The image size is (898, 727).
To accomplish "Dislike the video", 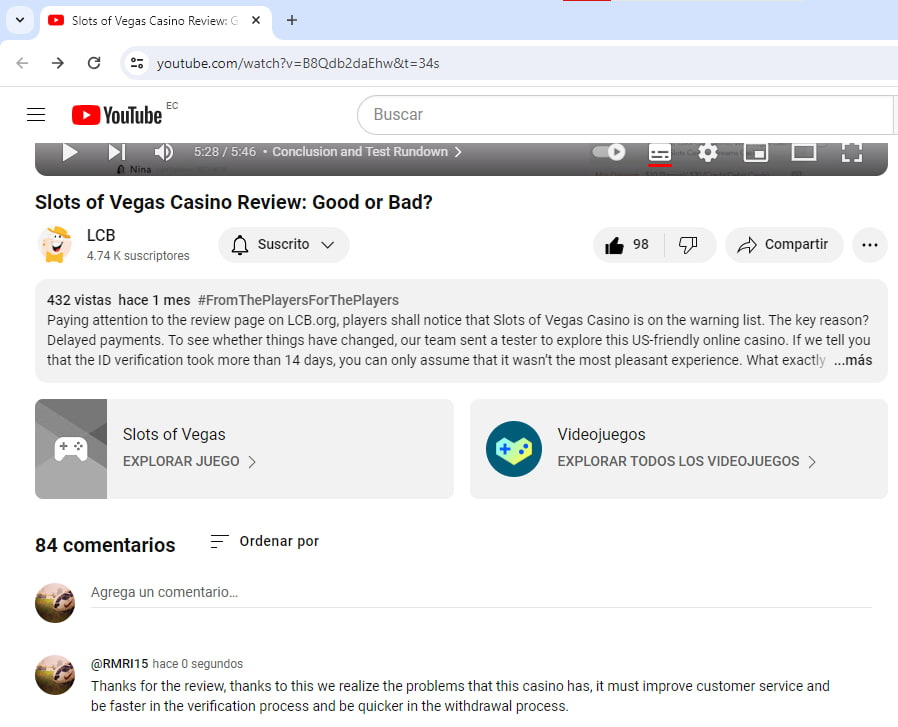I will click(688, 245).
